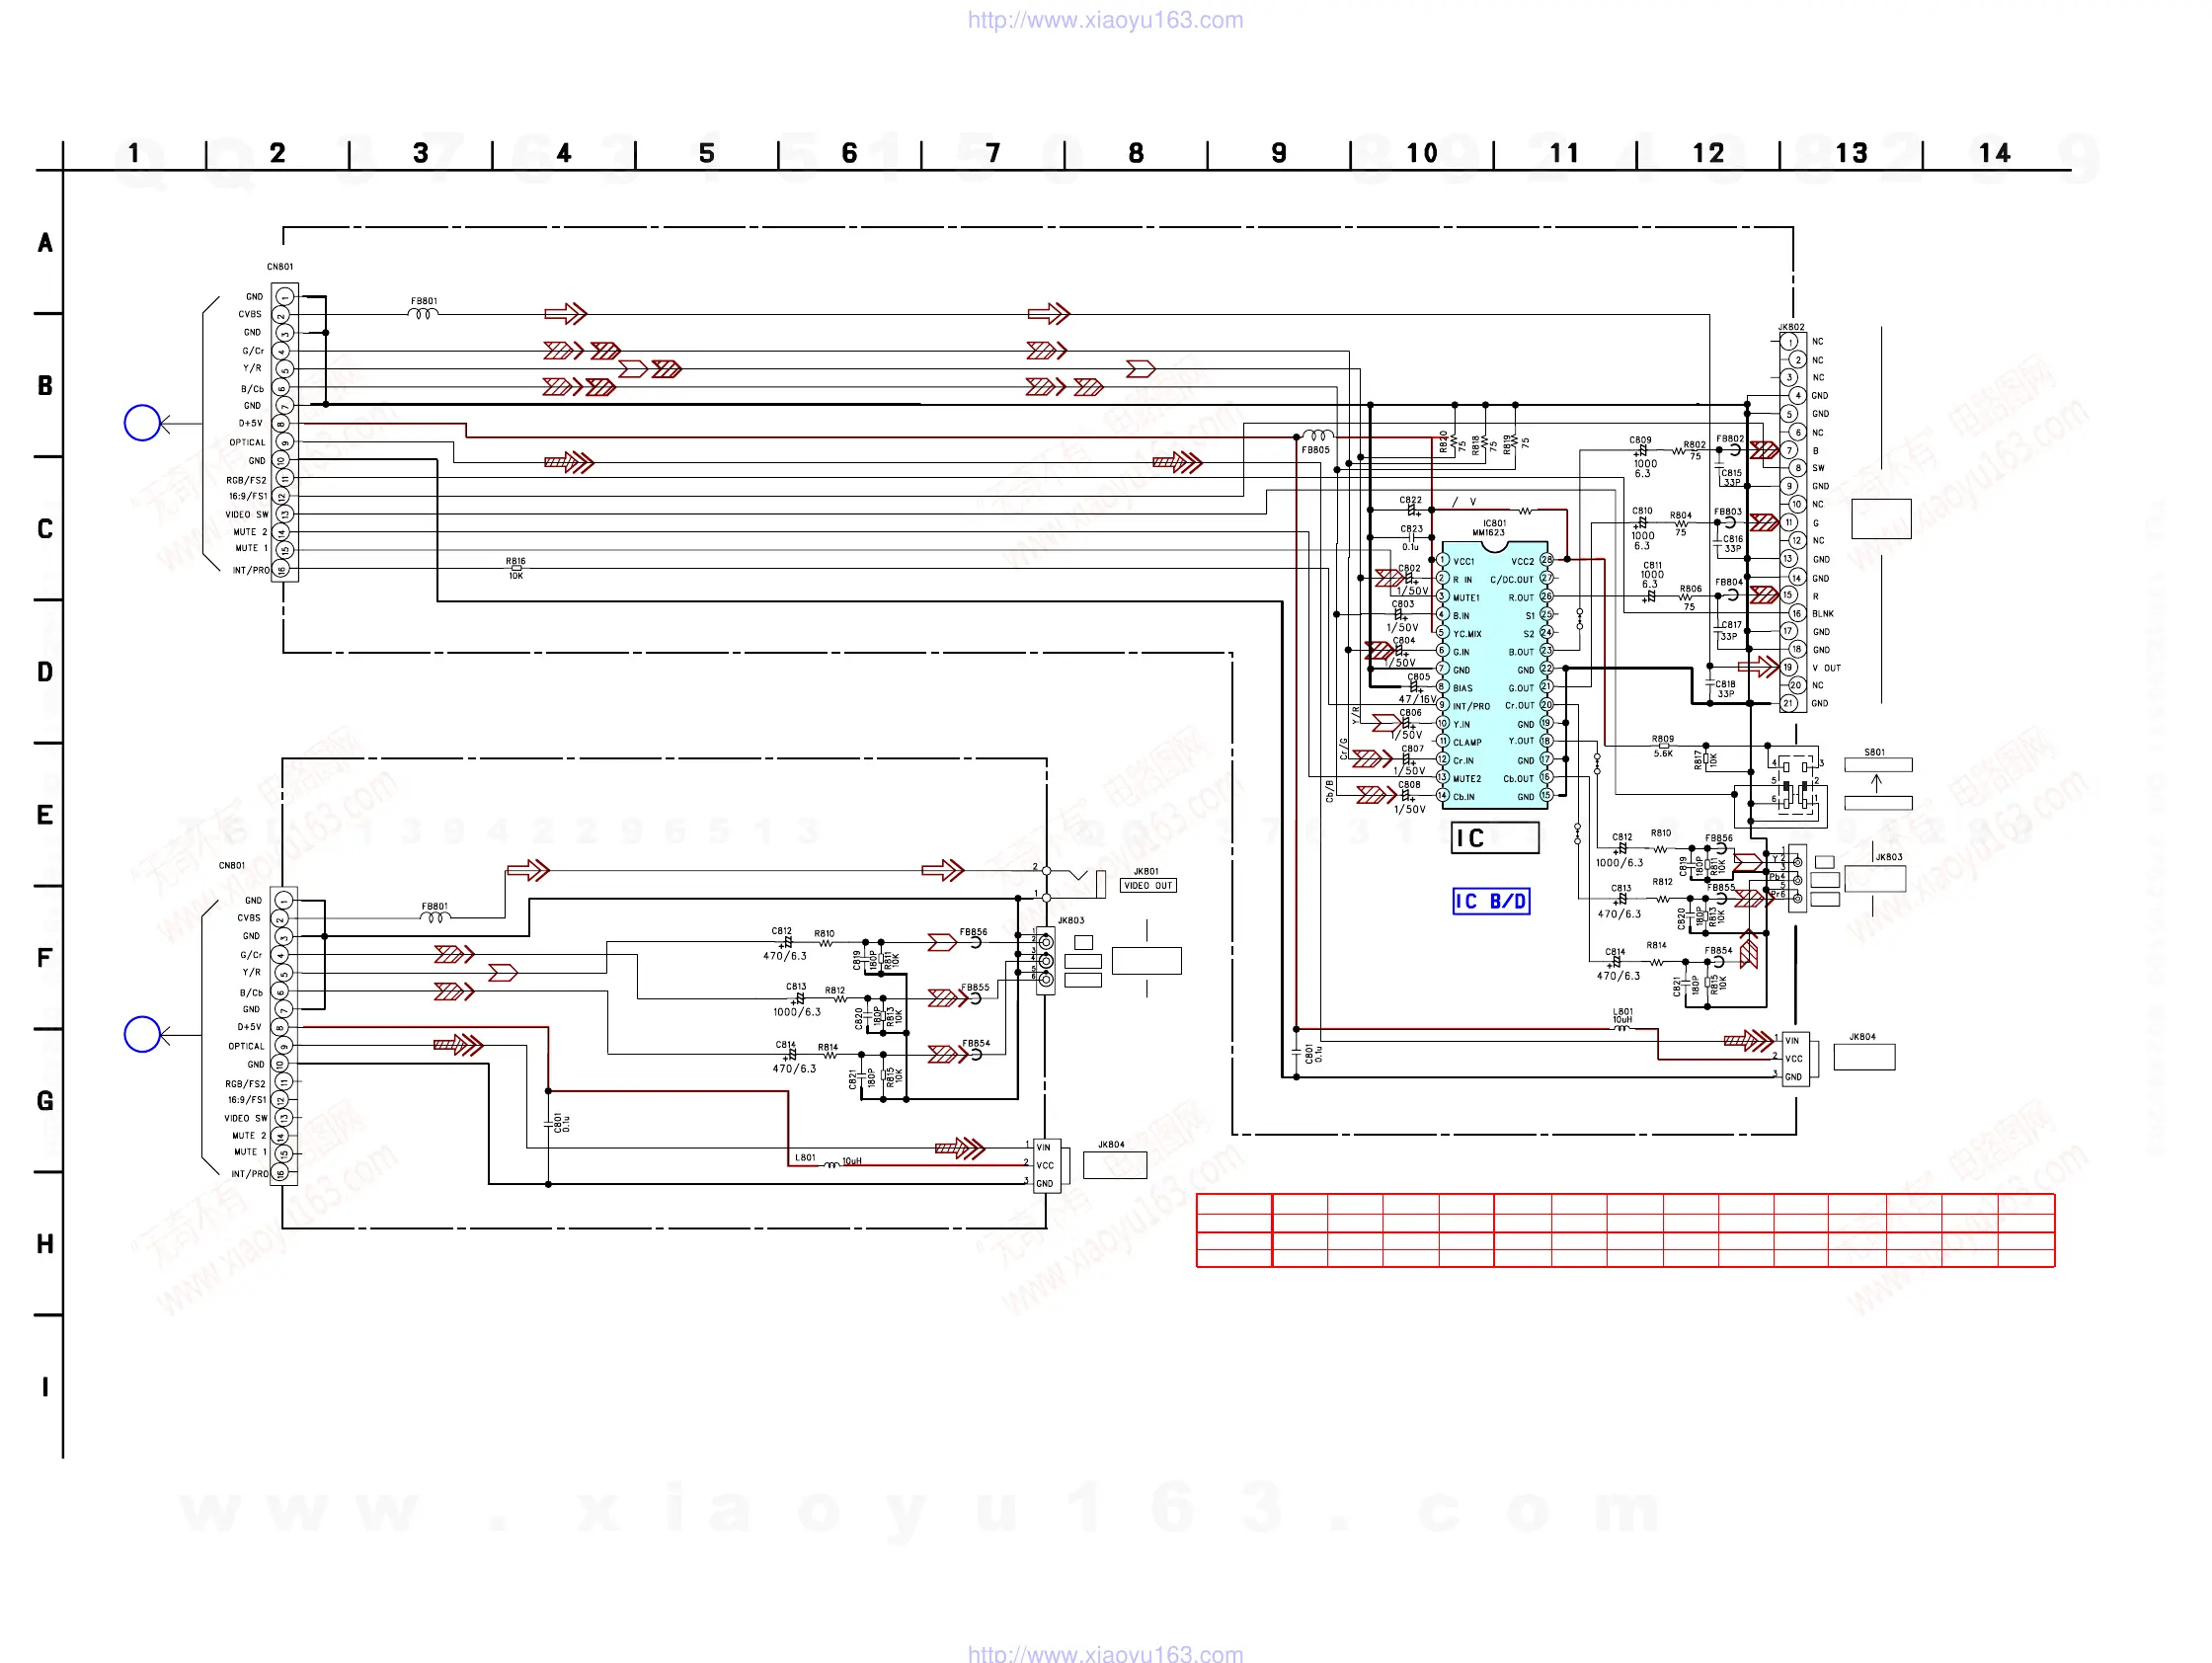
Task: Click the VIDEO OUT label under JK801
Action: click(1148, 885)
